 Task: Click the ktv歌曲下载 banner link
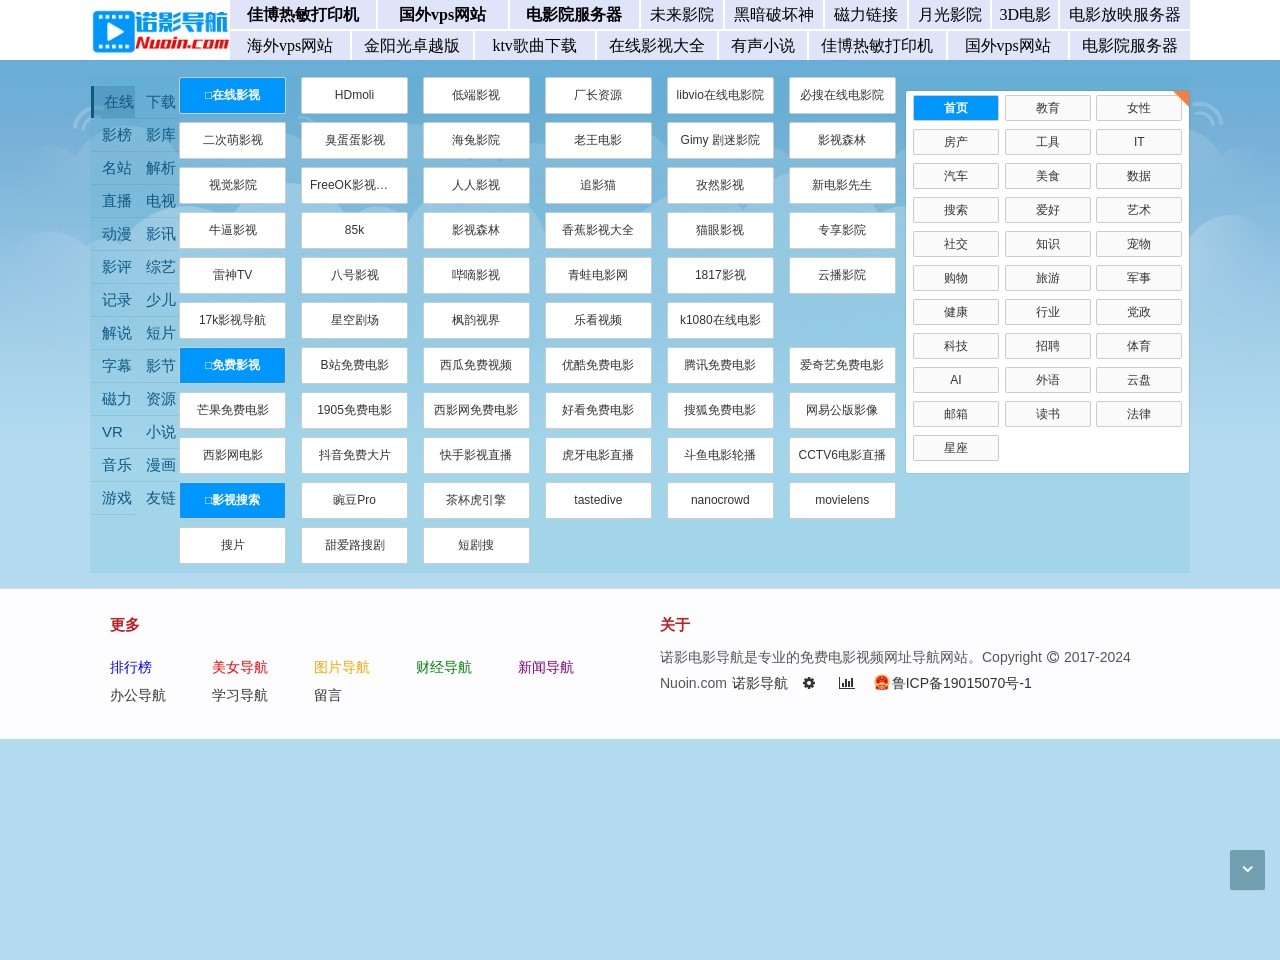[x=534, y=46]
